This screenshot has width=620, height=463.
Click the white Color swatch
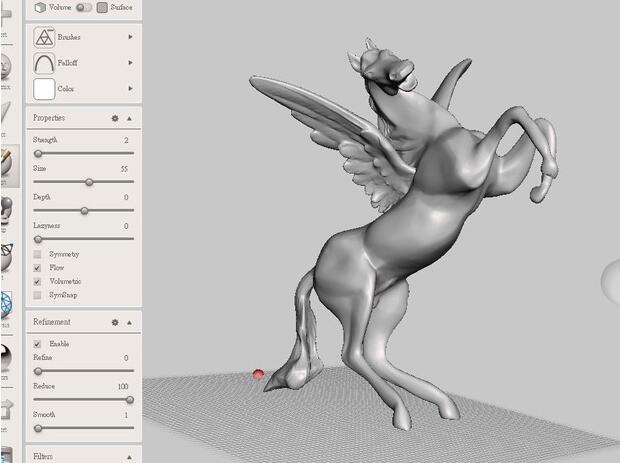click(44, 89)
